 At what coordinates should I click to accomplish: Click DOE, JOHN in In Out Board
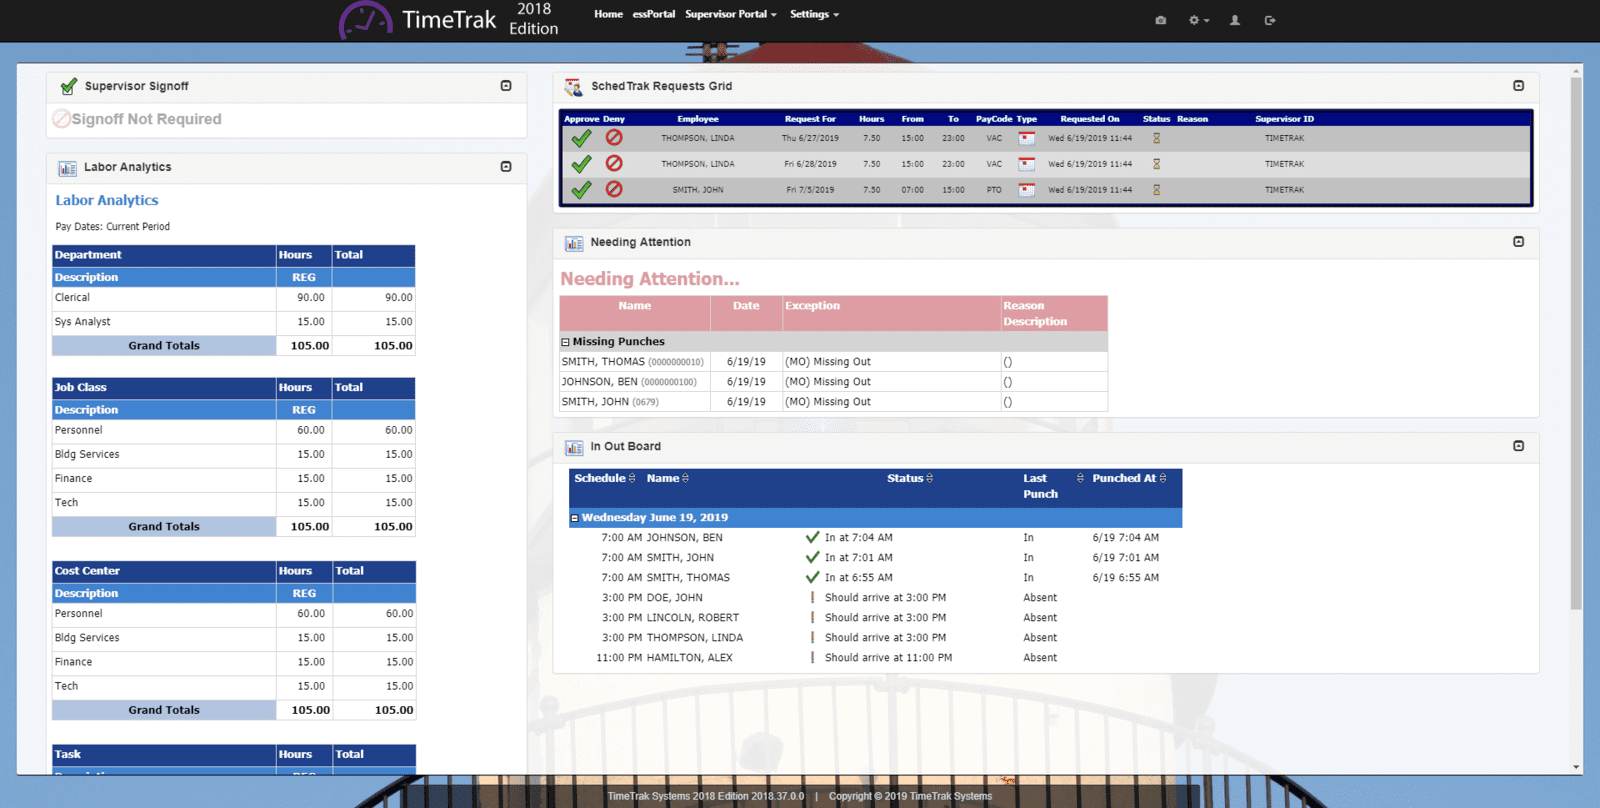pos(674,598)
